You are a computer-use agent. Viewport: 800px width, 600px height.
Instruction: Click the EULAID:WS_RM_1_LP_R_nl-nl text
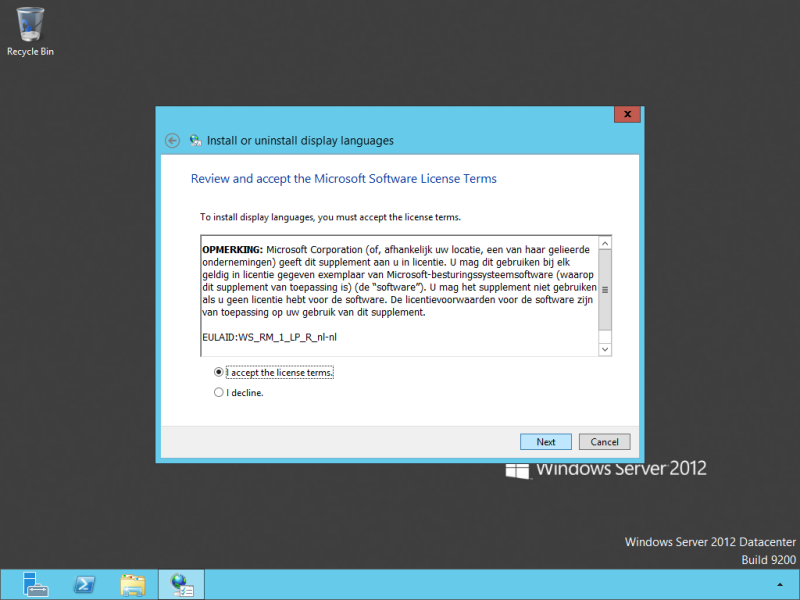[269, 337]
